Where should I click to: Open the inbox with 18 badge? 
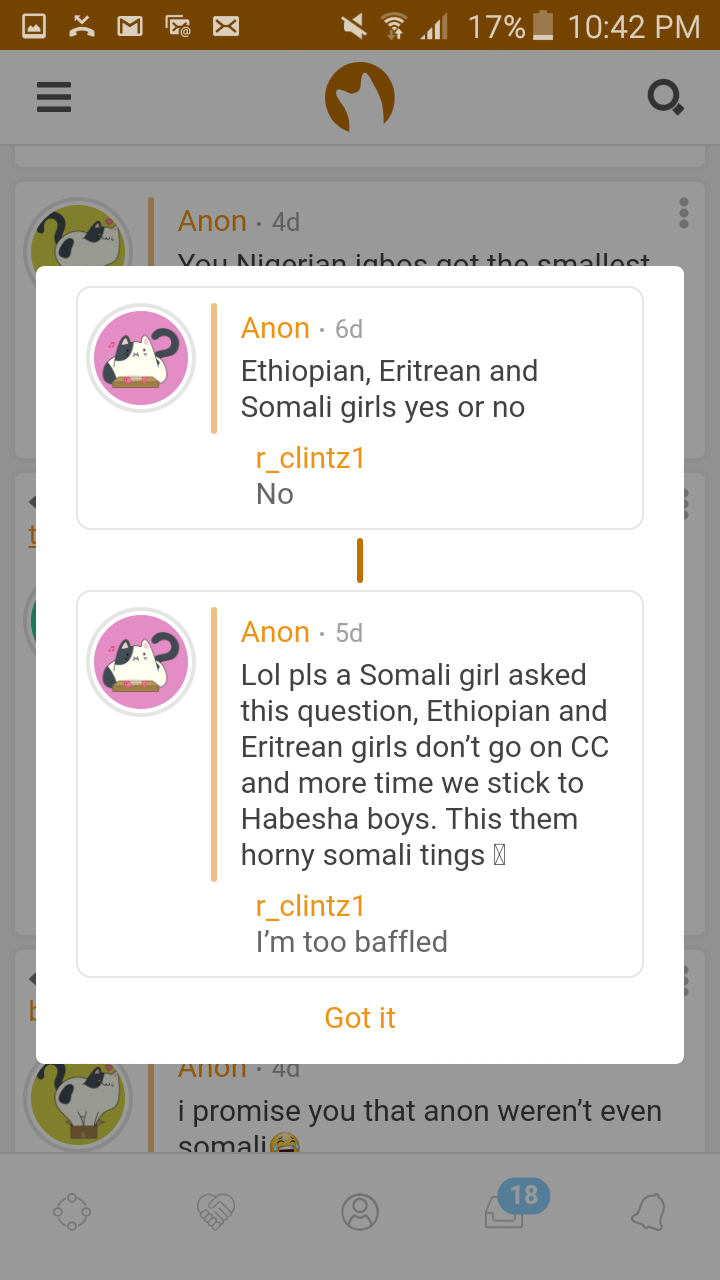pyautogui.click(x=505, y=1211)
